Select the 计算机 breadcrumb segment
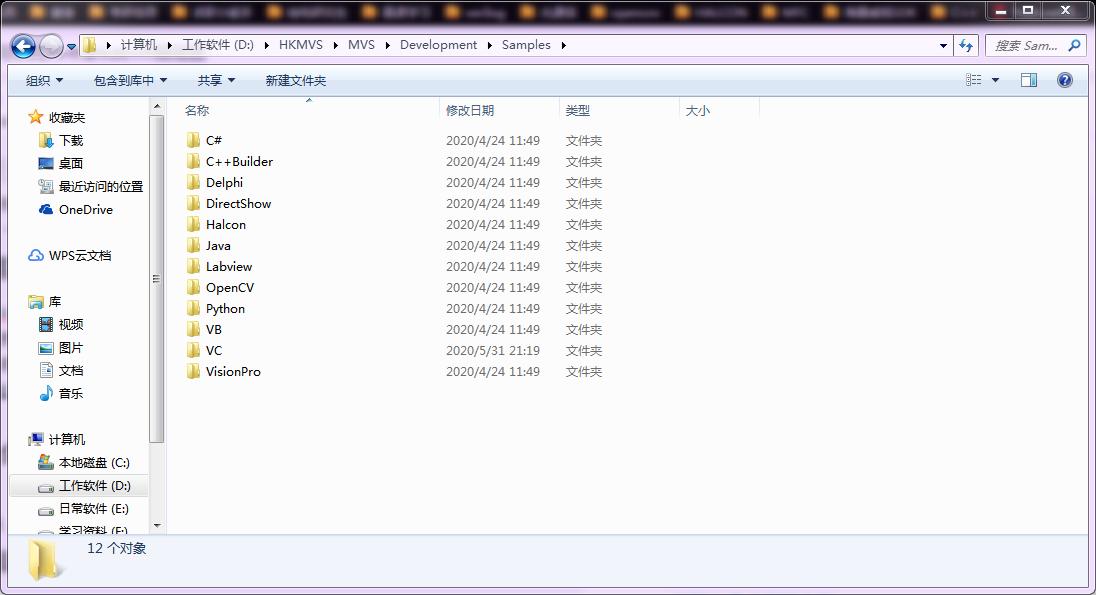Viewport: 1096px width, 595px height. pos(138,45)
